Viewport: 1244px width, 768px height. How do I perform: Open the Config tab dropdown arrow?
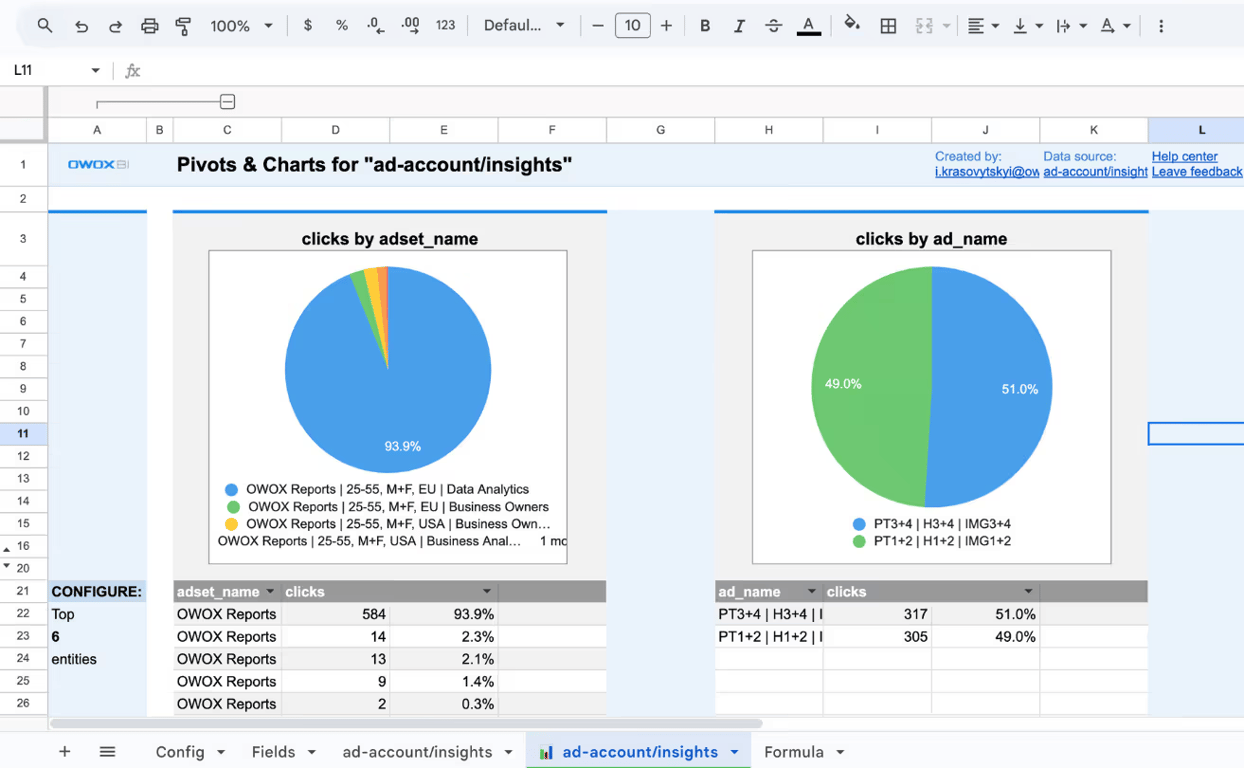[221, 752]
